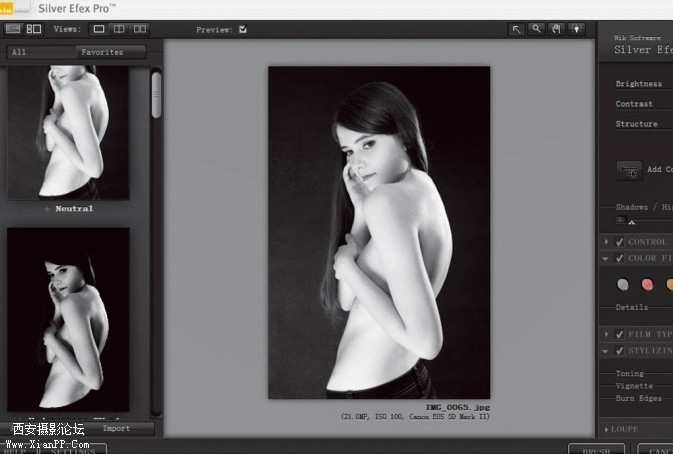Activate the Zoom magnifier tool
Screen dimensions: 673x454
tap(537, 29)
